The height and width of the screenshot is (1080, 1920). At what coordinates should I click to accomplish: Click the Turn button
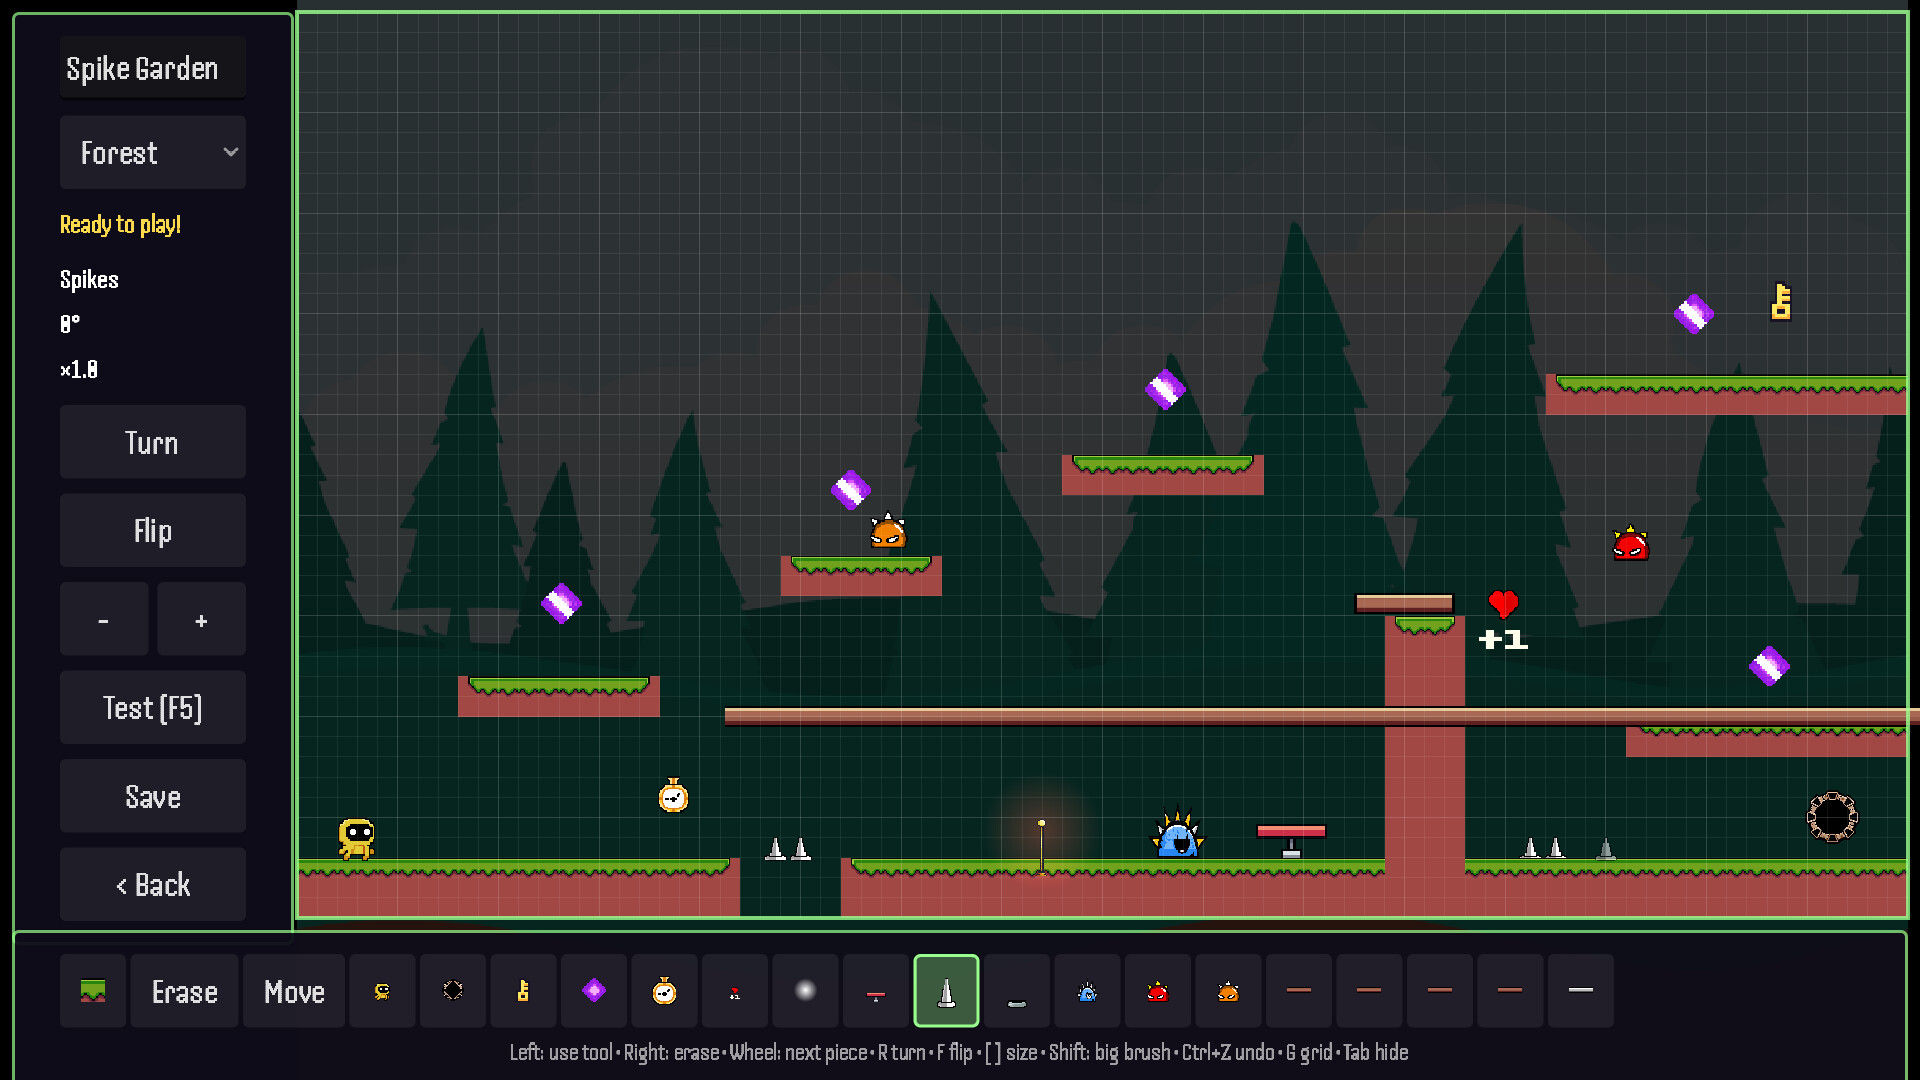[153, 442]
